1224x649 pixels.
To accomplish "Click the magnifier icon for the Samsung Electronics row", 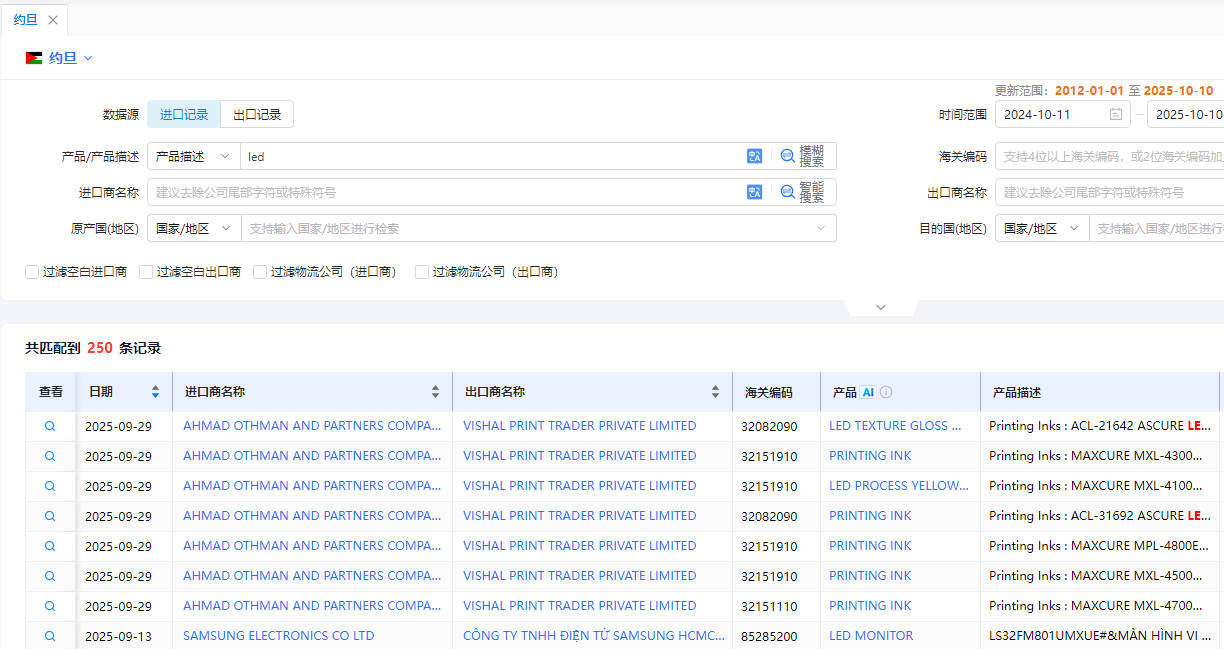I will tap(50, 636).
